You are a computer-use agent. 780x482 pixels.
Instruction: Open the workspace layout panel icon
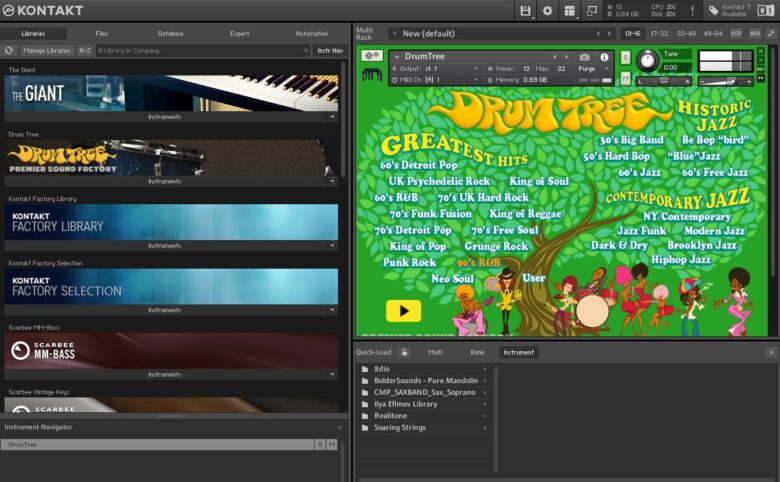(570, 10)
